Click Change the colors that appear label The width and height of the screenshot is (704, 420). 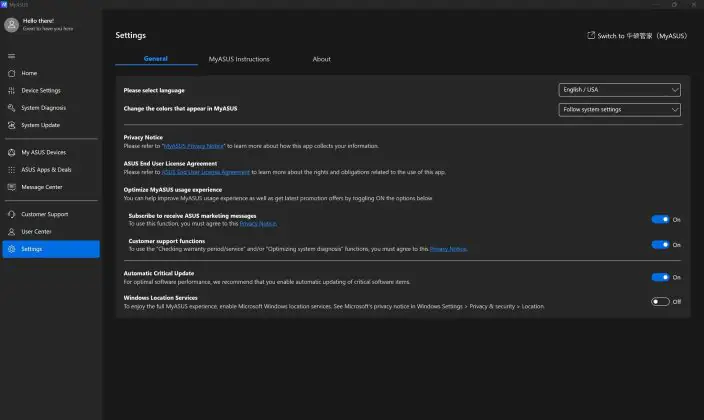[x=180, y=108]
